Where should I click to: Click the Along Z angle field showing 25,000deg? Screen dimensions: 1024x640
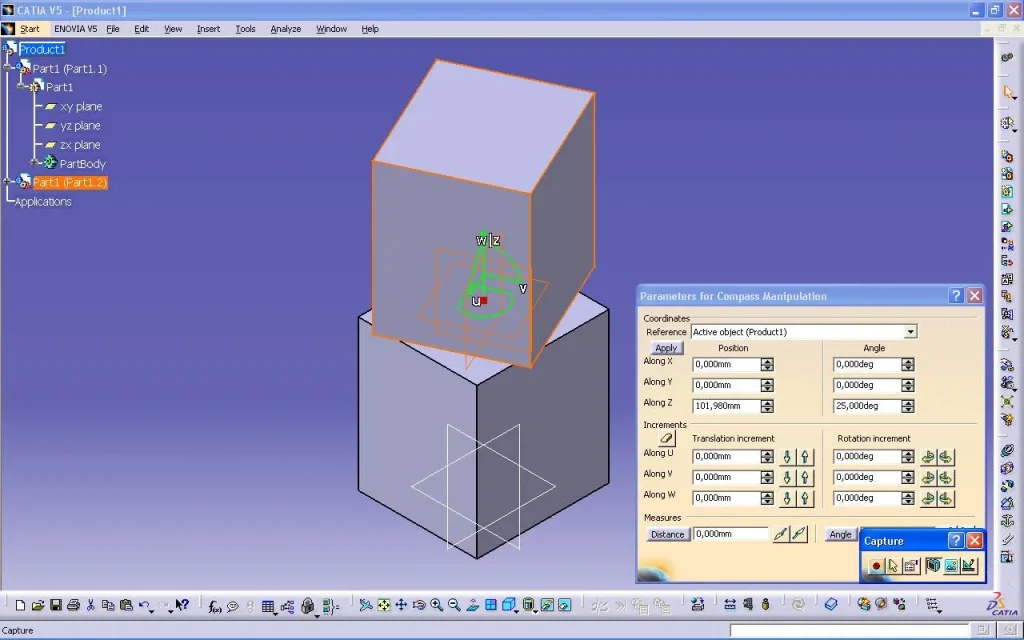866,406
